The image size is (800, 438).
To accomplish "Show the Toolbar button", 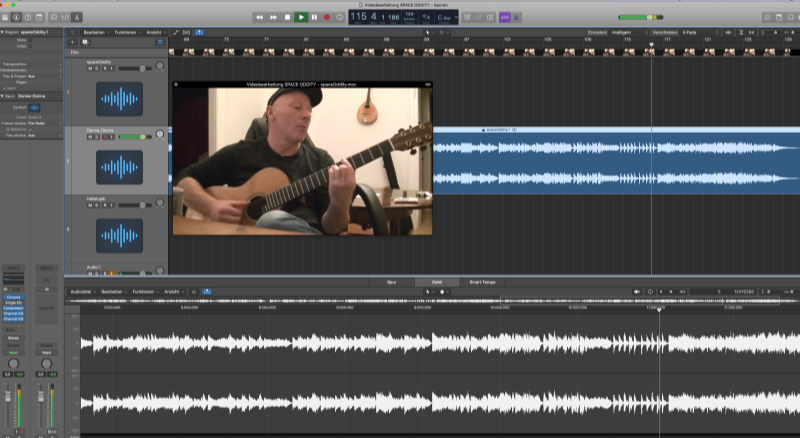I will (x=39, y=17).
